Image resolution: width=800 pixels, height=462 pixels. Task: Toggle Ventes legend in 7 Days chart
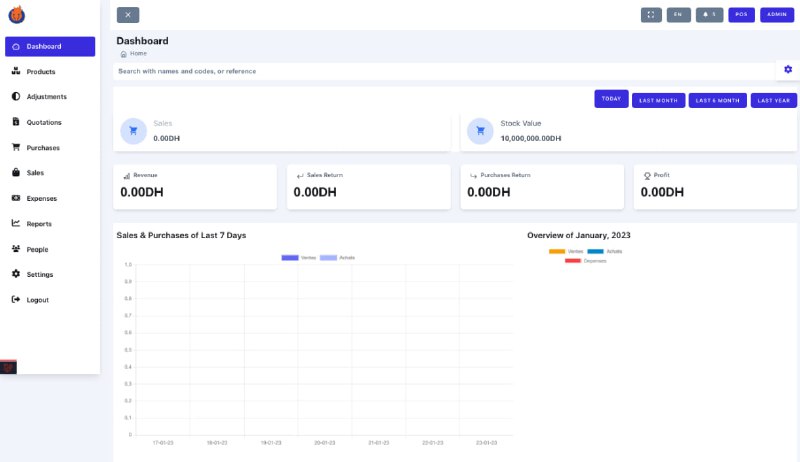point(299,258)
